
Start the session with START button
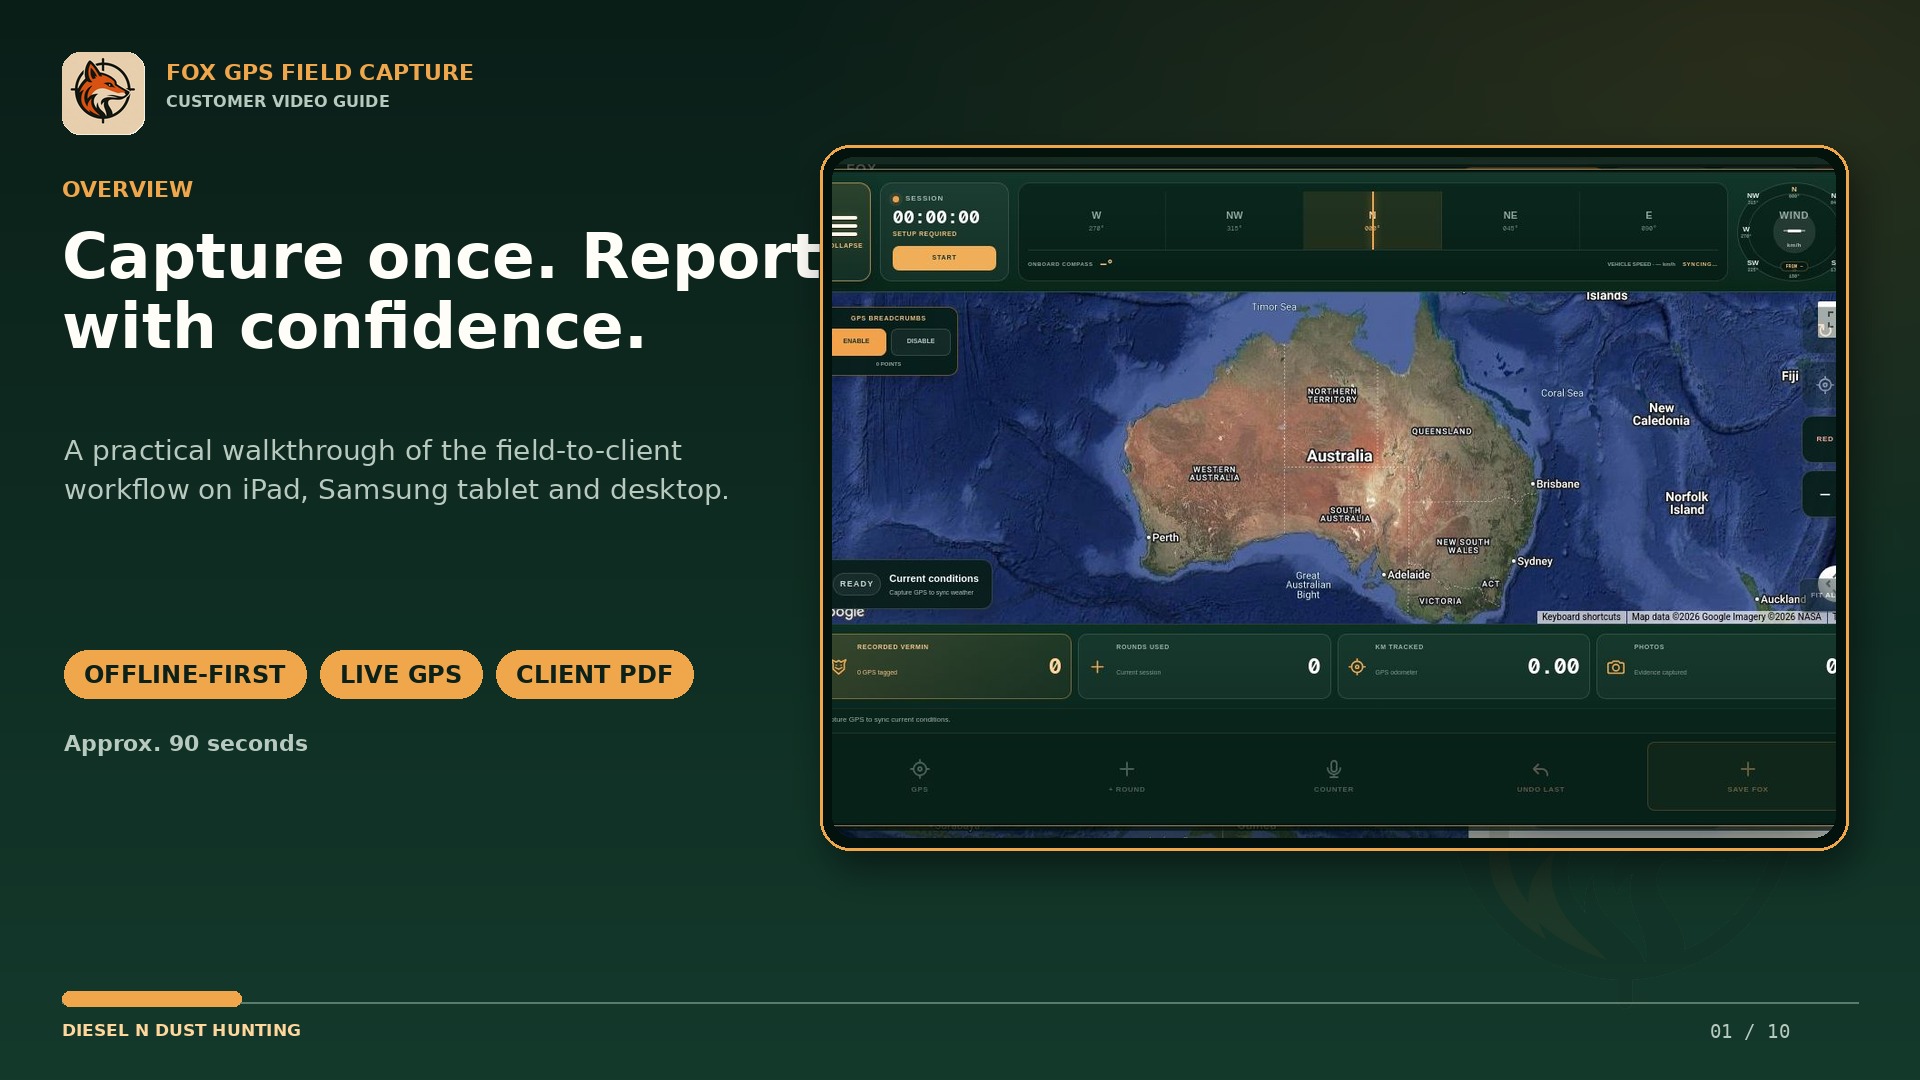[944, 258]
